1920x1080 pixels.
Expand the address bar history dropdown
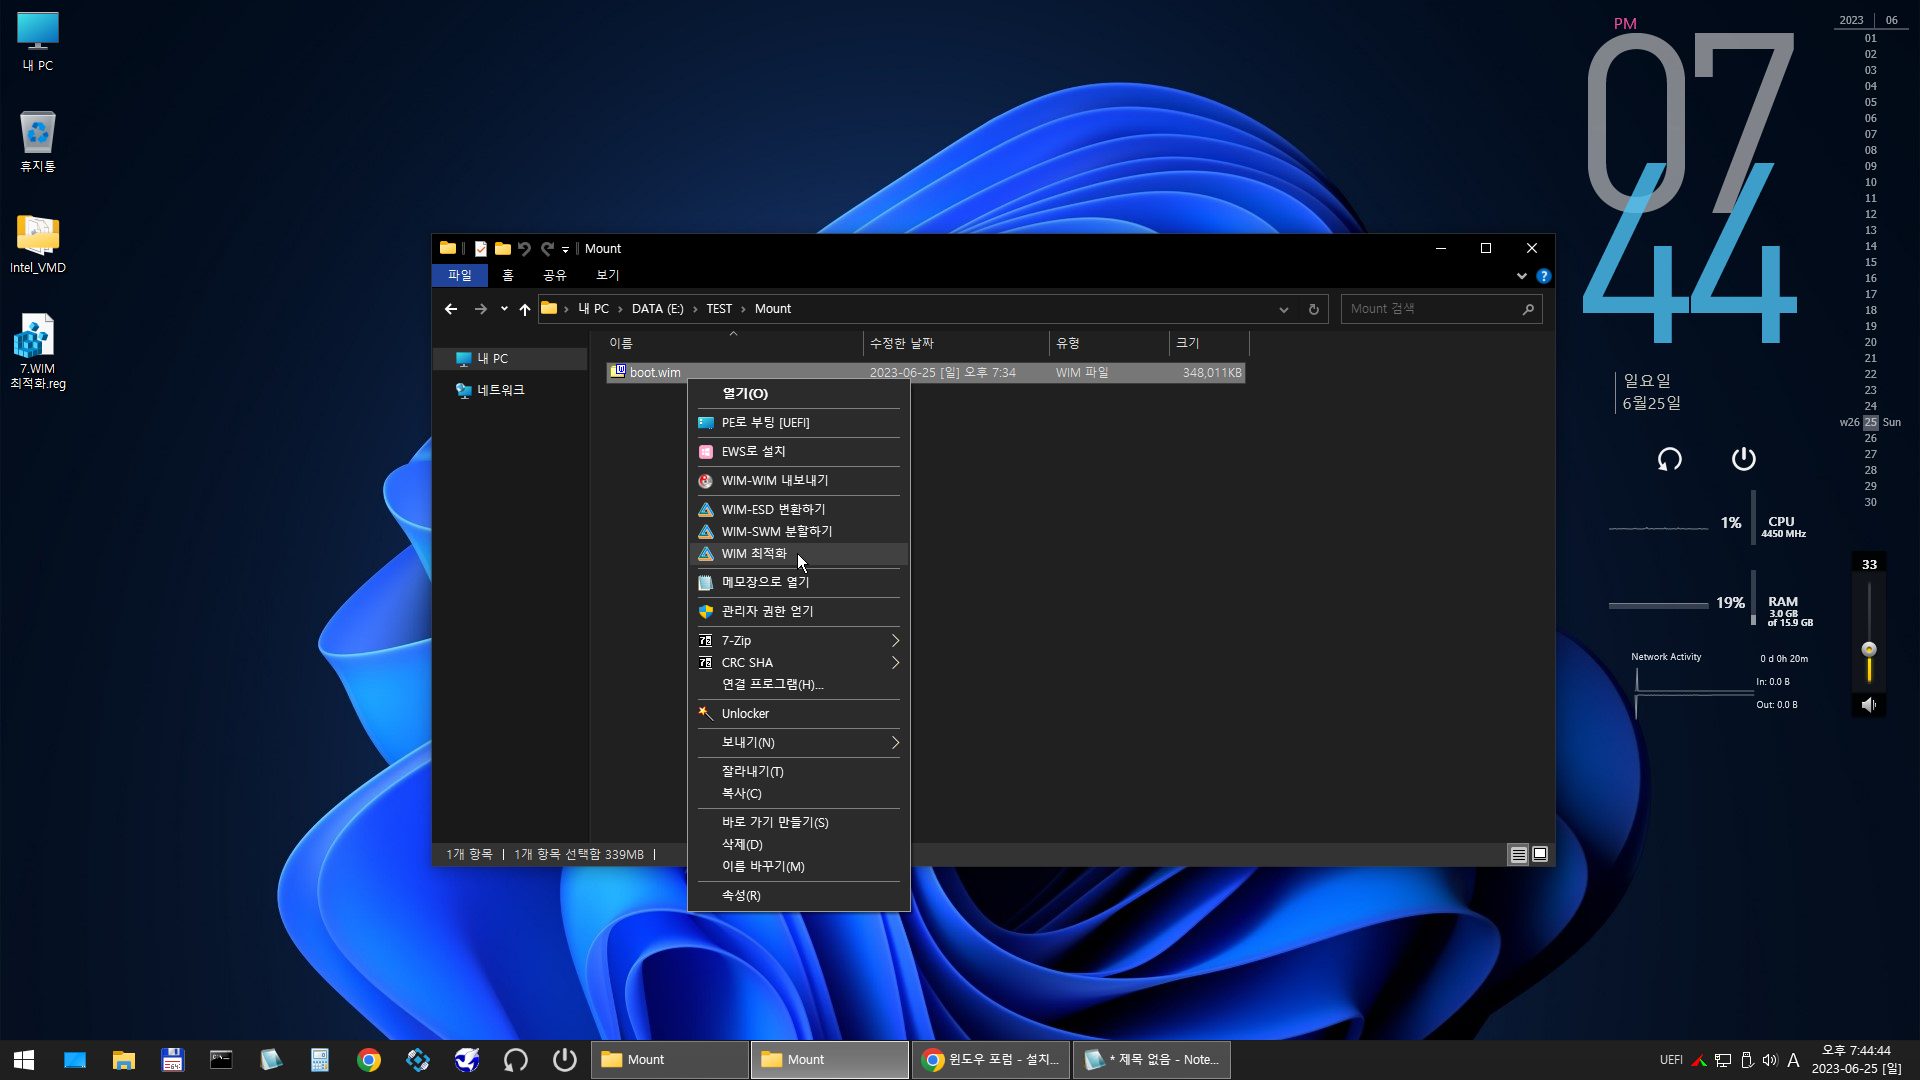1284,310
